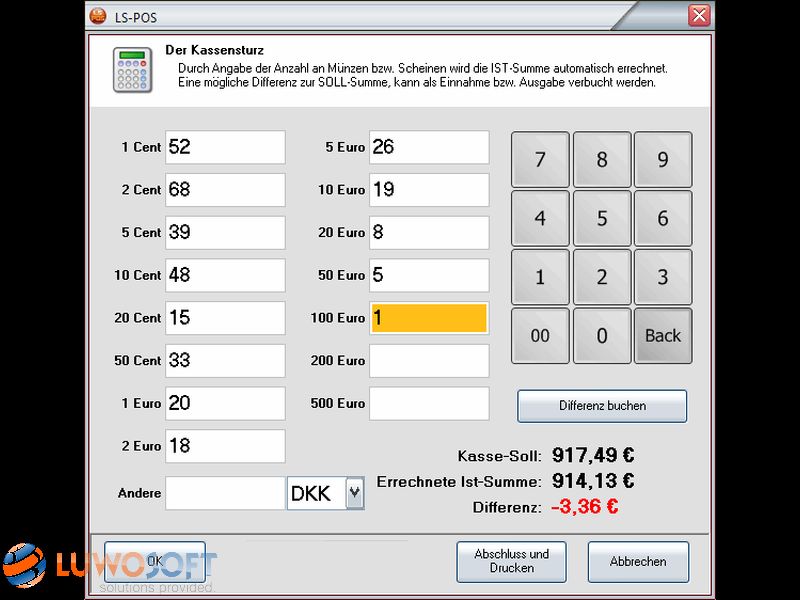
Task: Click the Abschluss und Drucken button
Action: coord(511,562)
